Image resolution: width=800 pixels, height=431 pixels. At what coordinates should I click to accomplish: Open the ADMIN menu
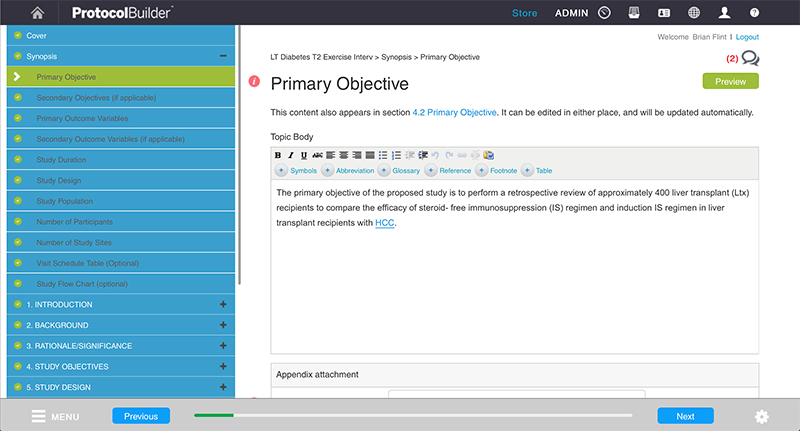[571, 13]
